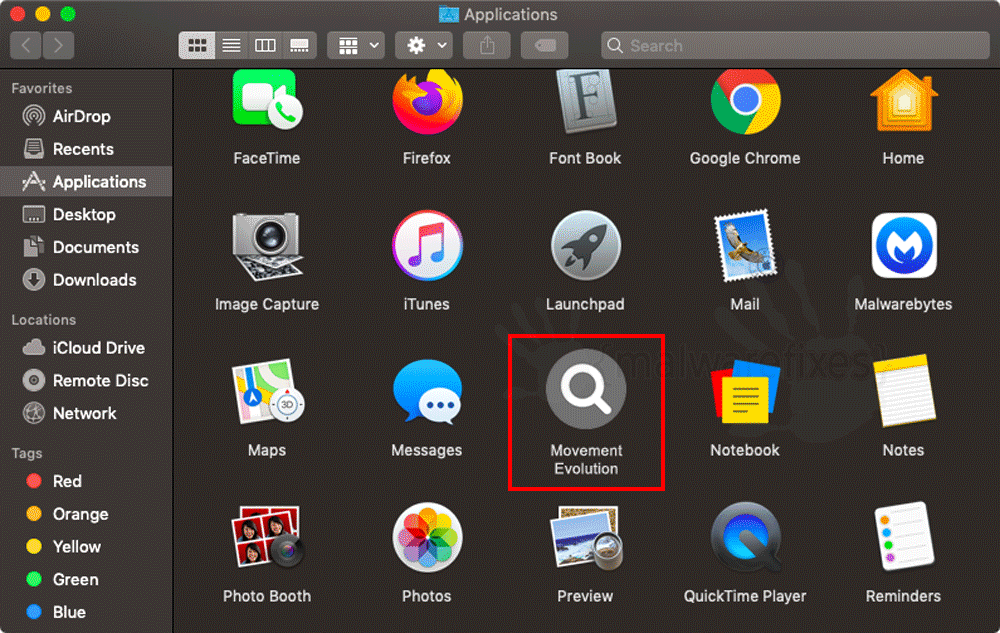This screenshot has width=1000, height=633.
Task: Click the Mail stamp icon
Action: pyautogui.click(x=745, y=245)
